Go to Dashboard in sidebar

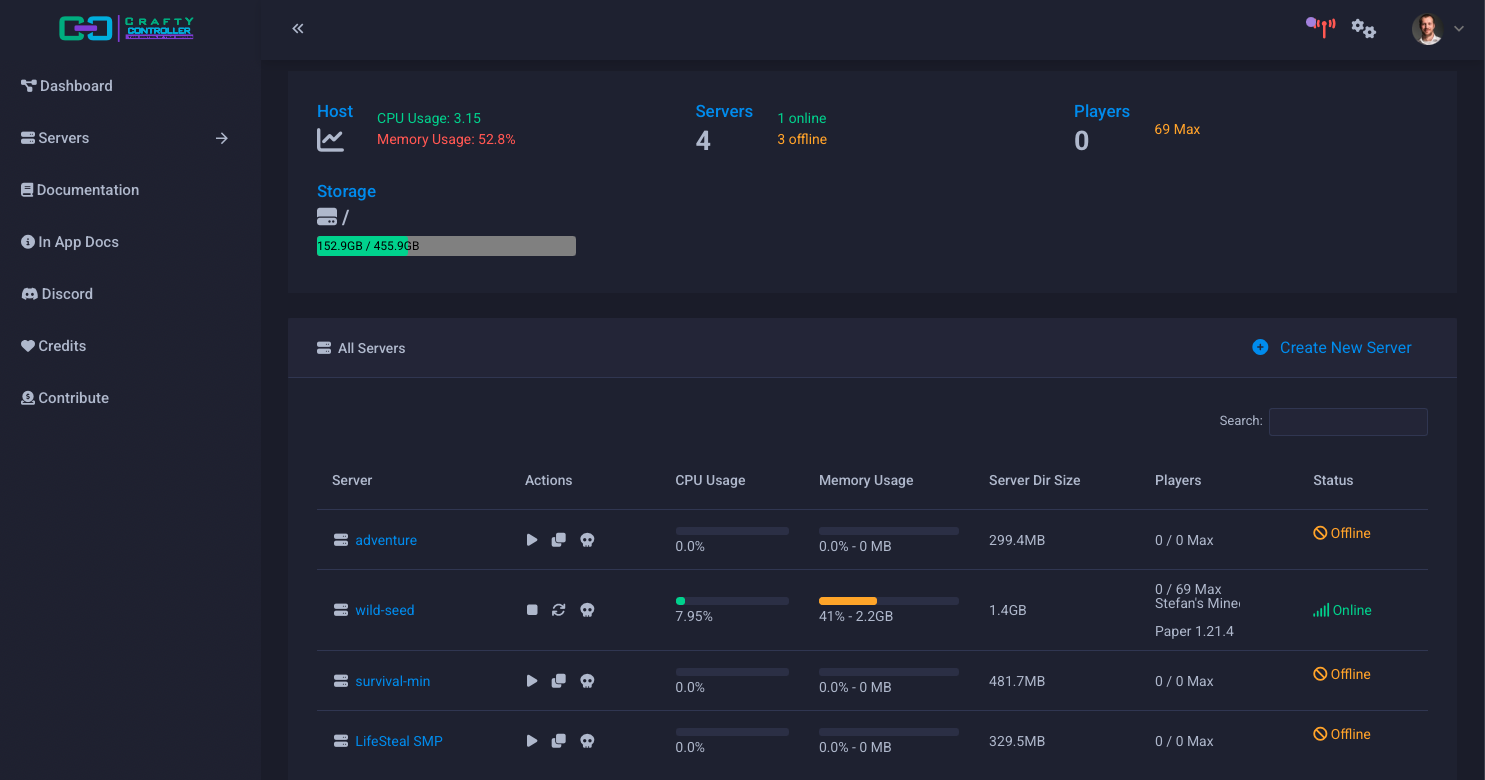pyautogui.click(x=76, y=86)
